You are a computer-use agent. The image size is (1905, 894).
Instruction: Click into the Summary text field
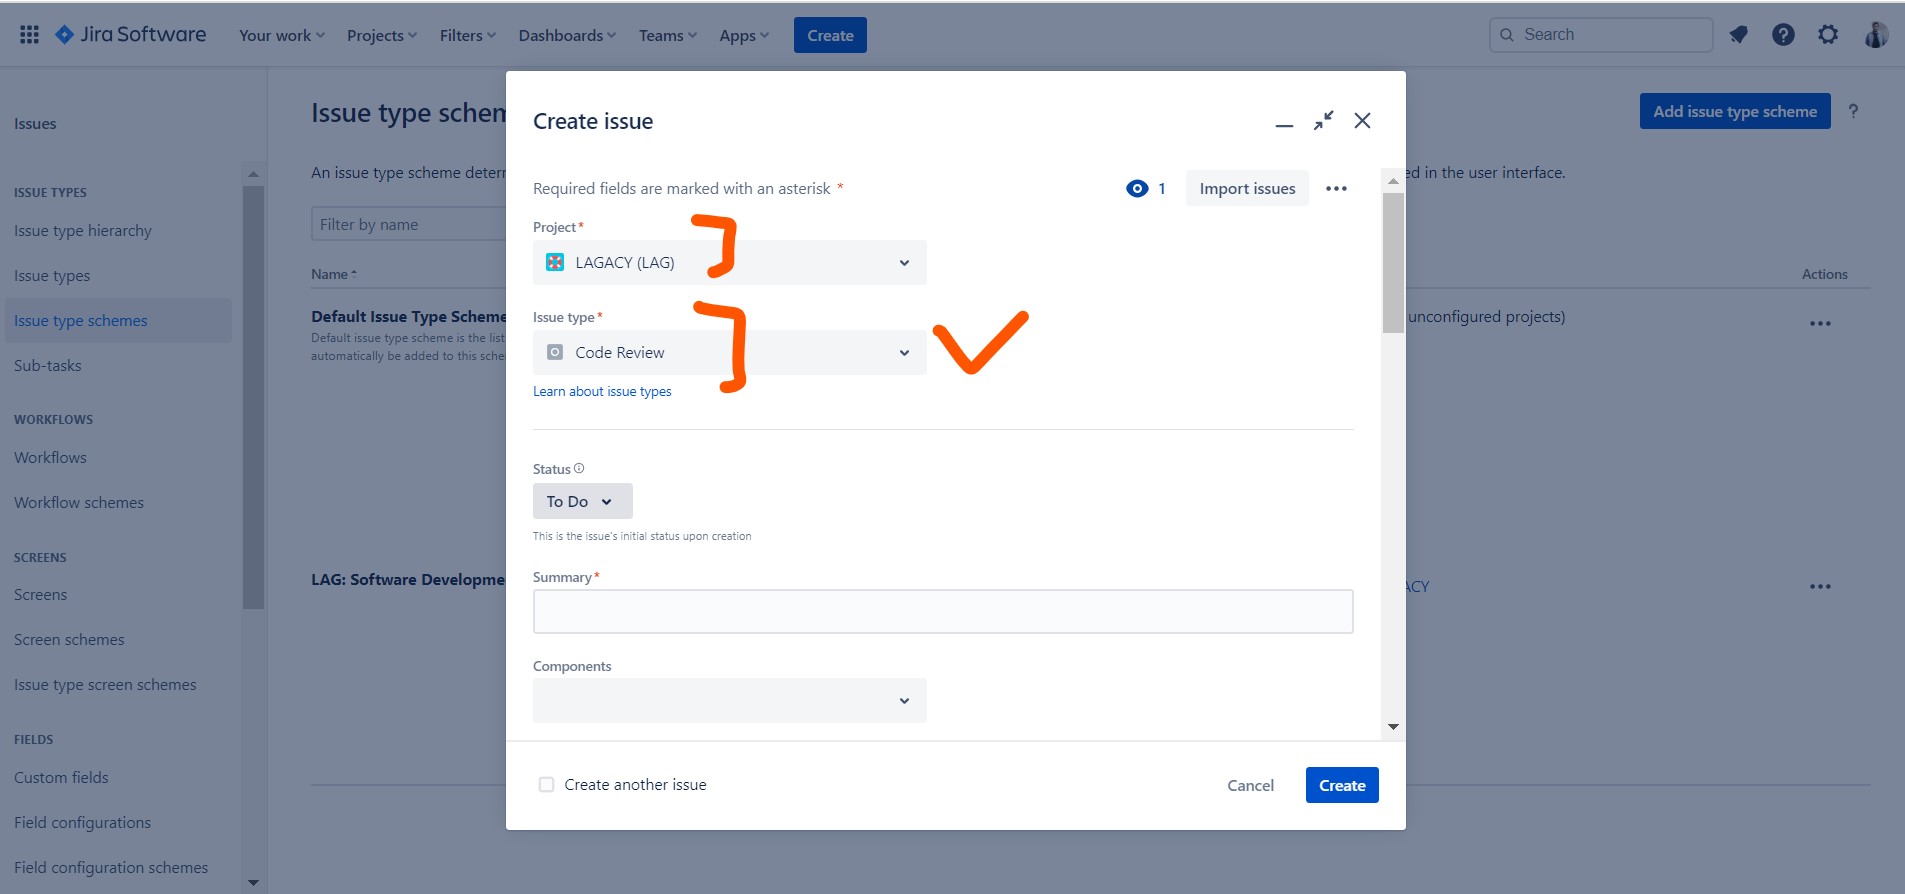[942, 612]
